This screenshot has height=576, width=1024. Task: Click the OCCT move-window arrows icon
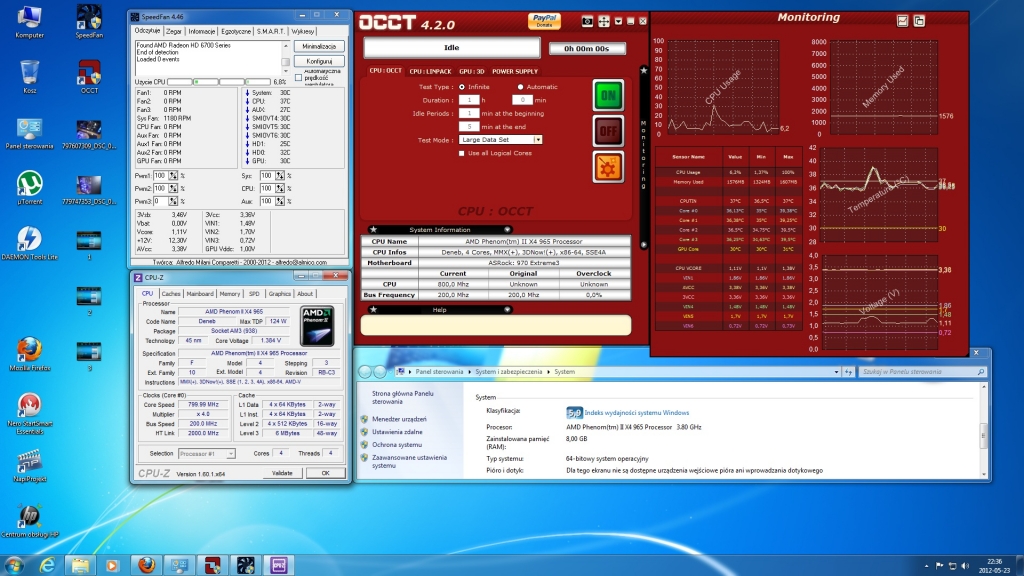603,21
